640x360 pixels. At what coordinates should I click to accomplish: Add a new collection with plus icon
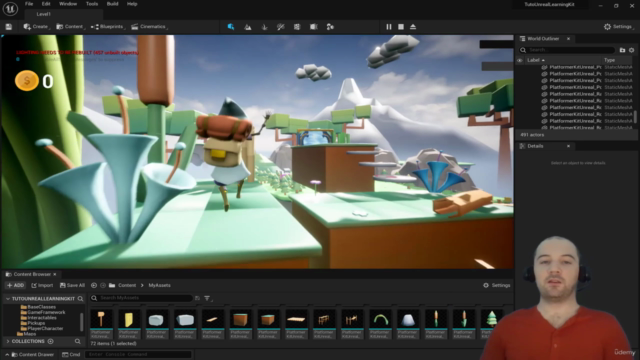(x=51, y=341)
